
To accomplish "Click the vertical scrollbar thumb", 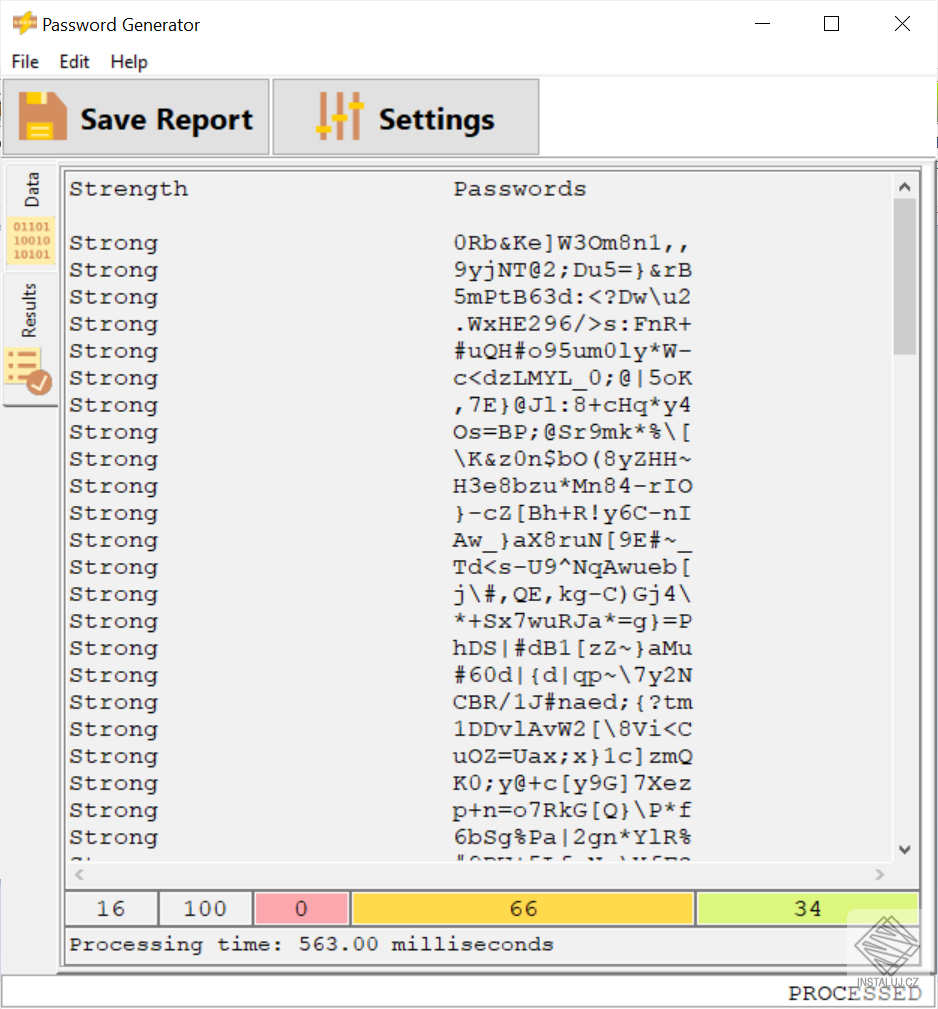I will click(905, 277).
